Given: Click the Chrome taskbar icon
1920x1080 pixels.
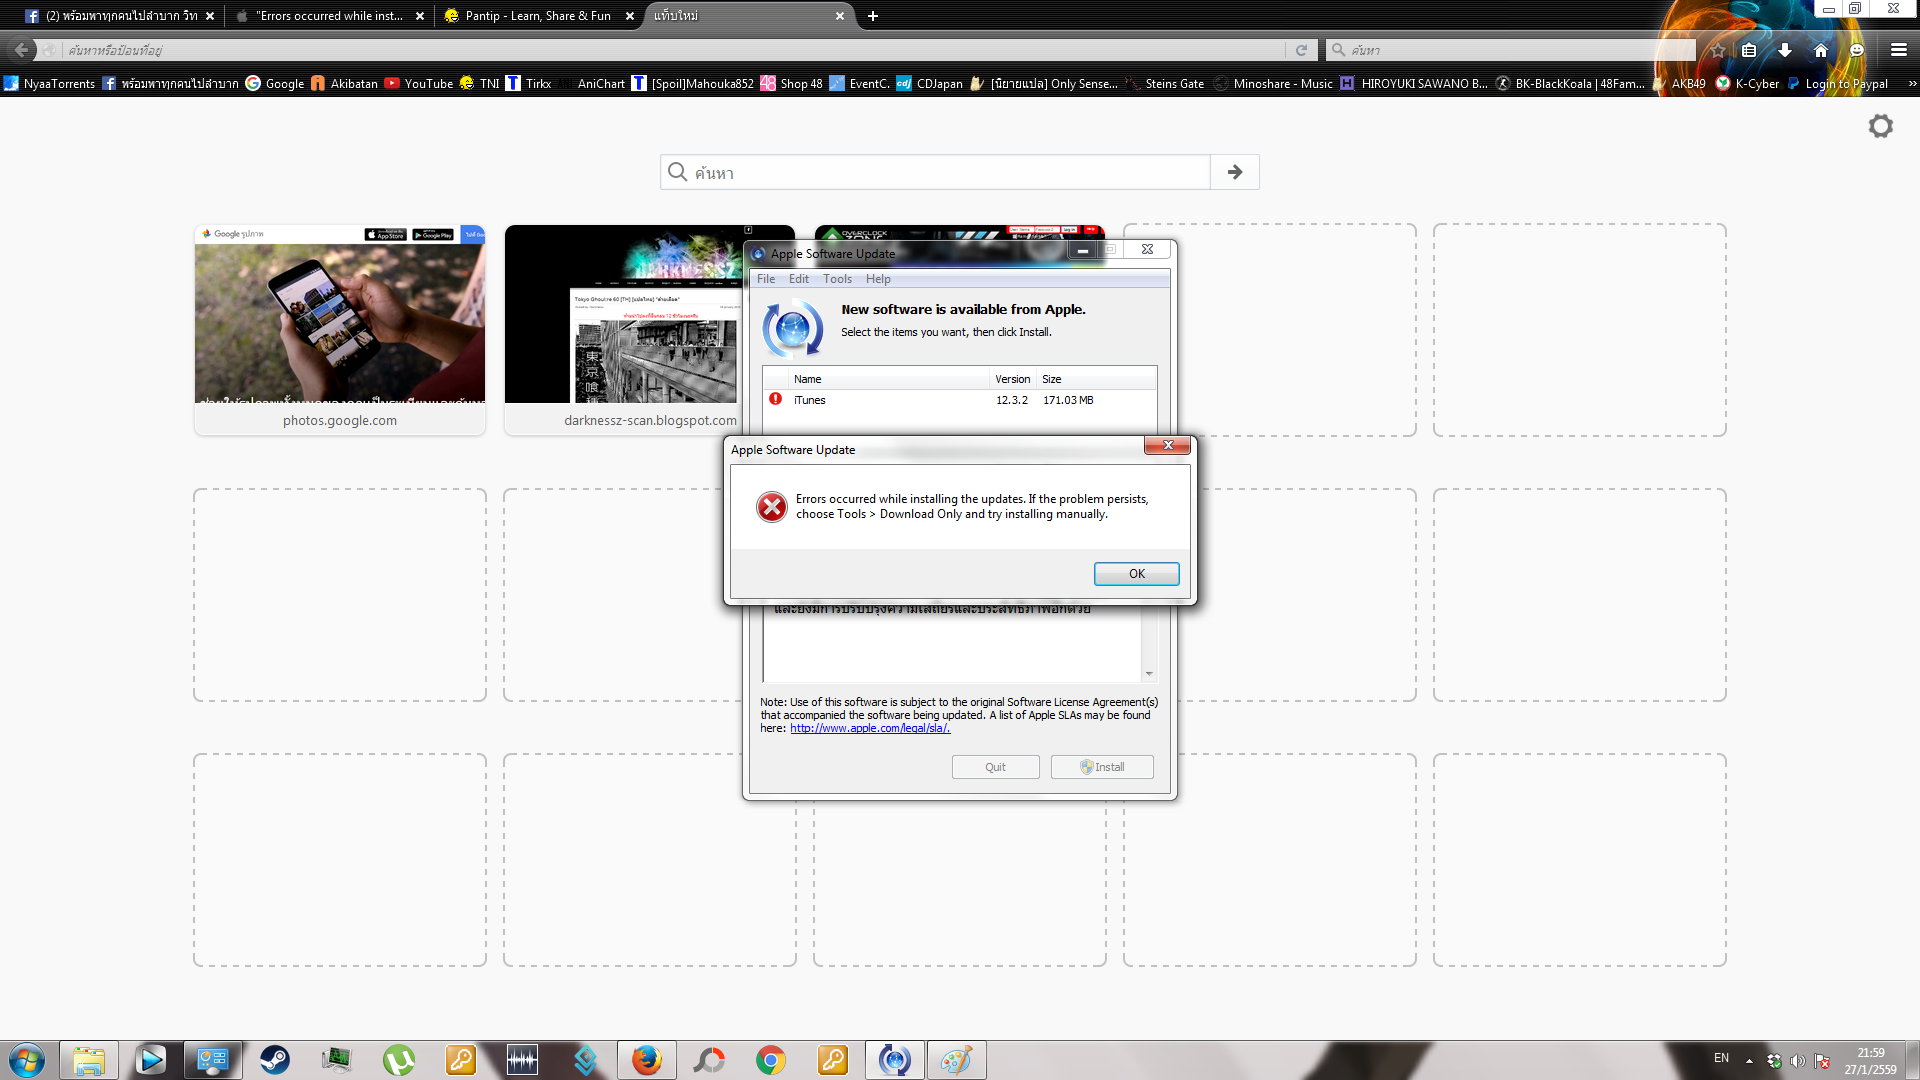Looking at the screenshot, I should (770, 1059).
